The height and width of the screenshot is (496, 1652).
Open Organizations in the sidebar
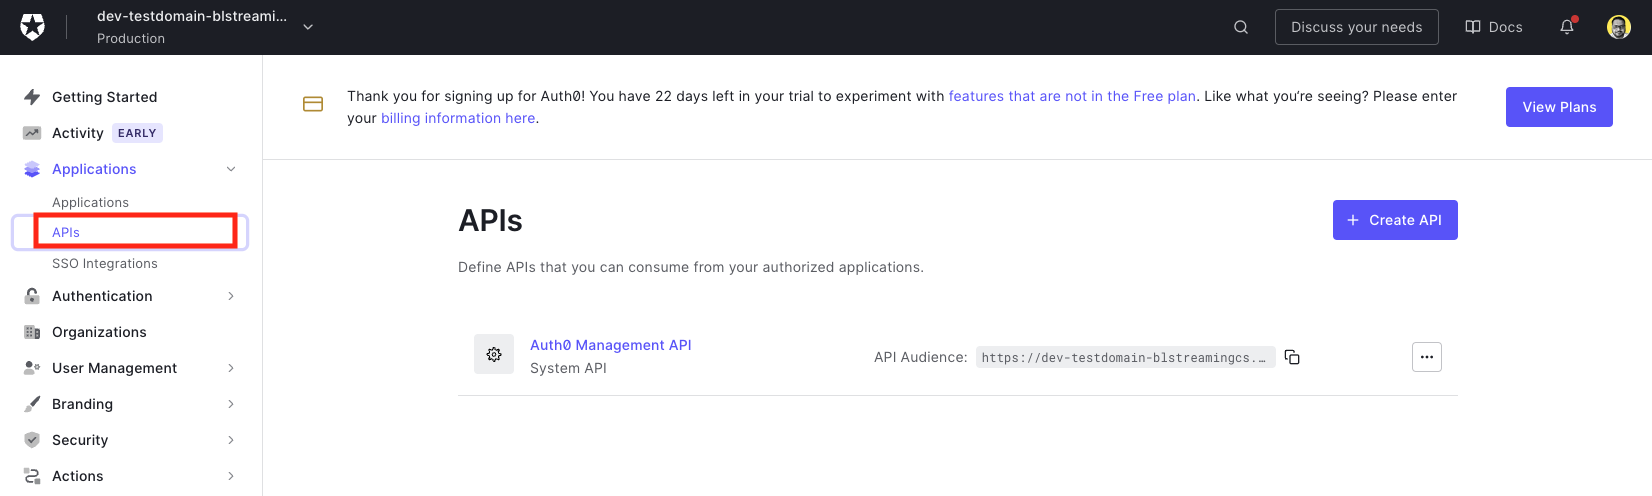[x=99, y=332]
